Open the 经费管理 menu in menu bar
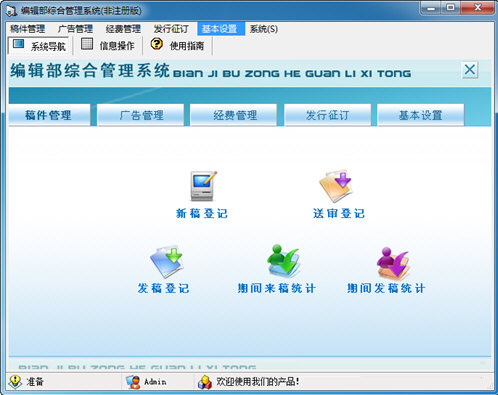 [123, 29]
